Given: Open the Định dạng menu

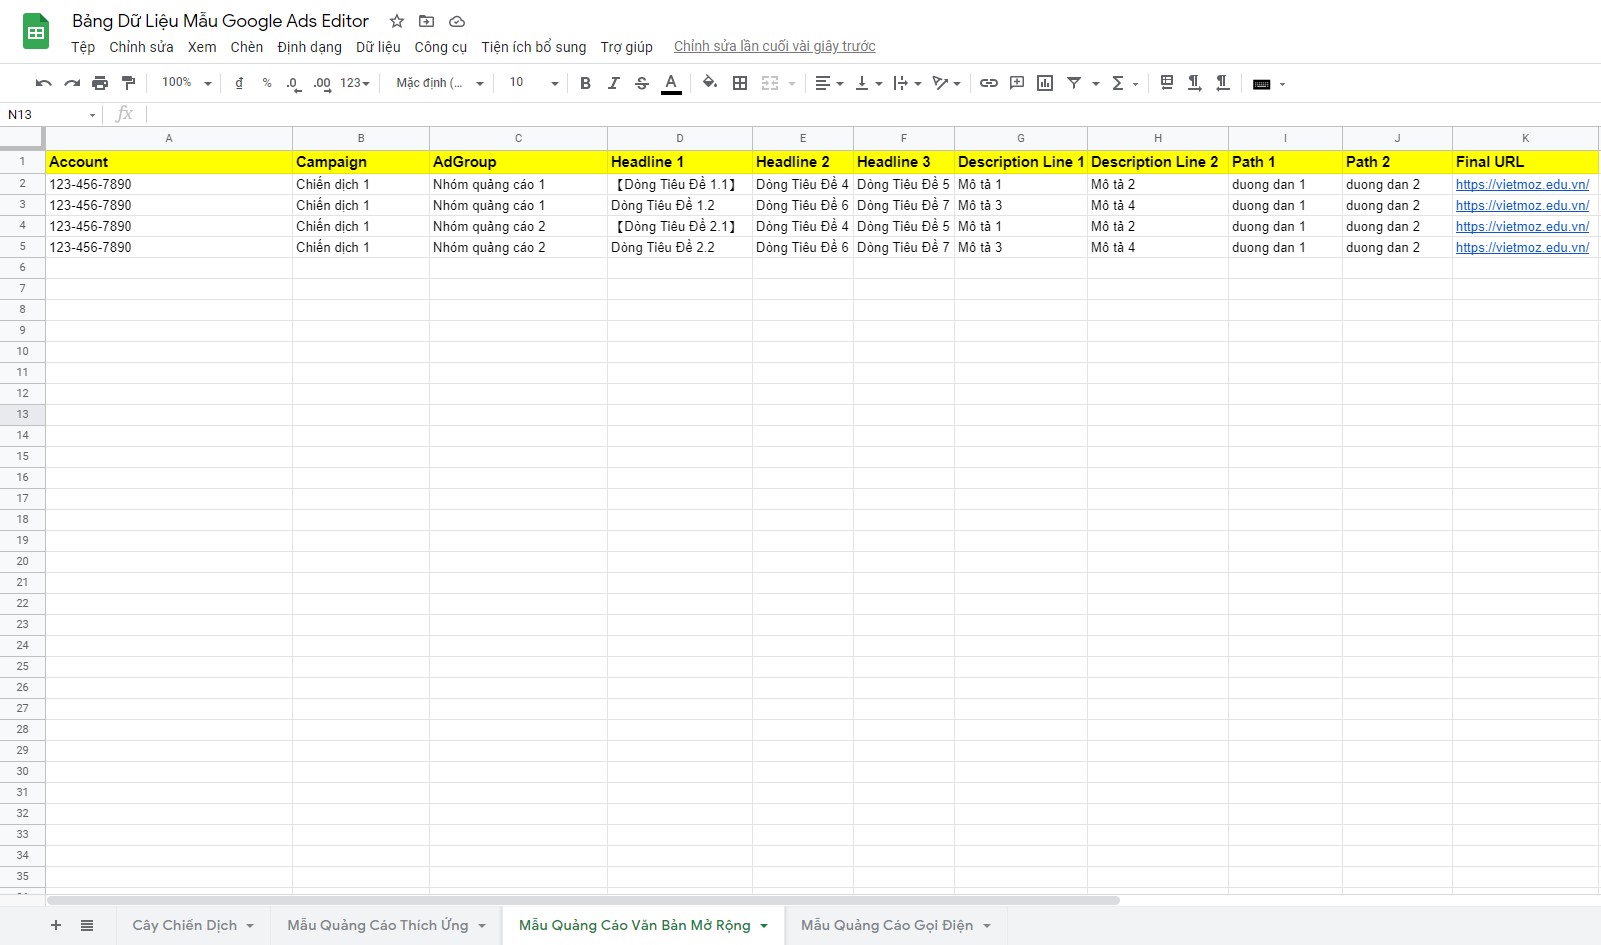Looking at the screenshot, I should [309, 47].
